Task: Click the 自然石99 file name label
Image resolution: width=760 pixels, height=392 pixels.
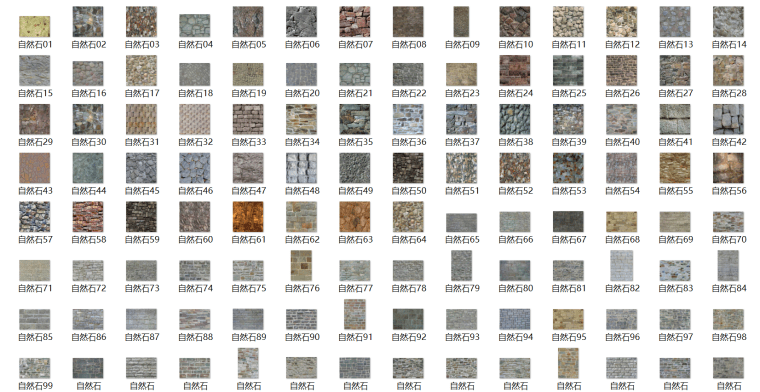Action: (35, 386)
